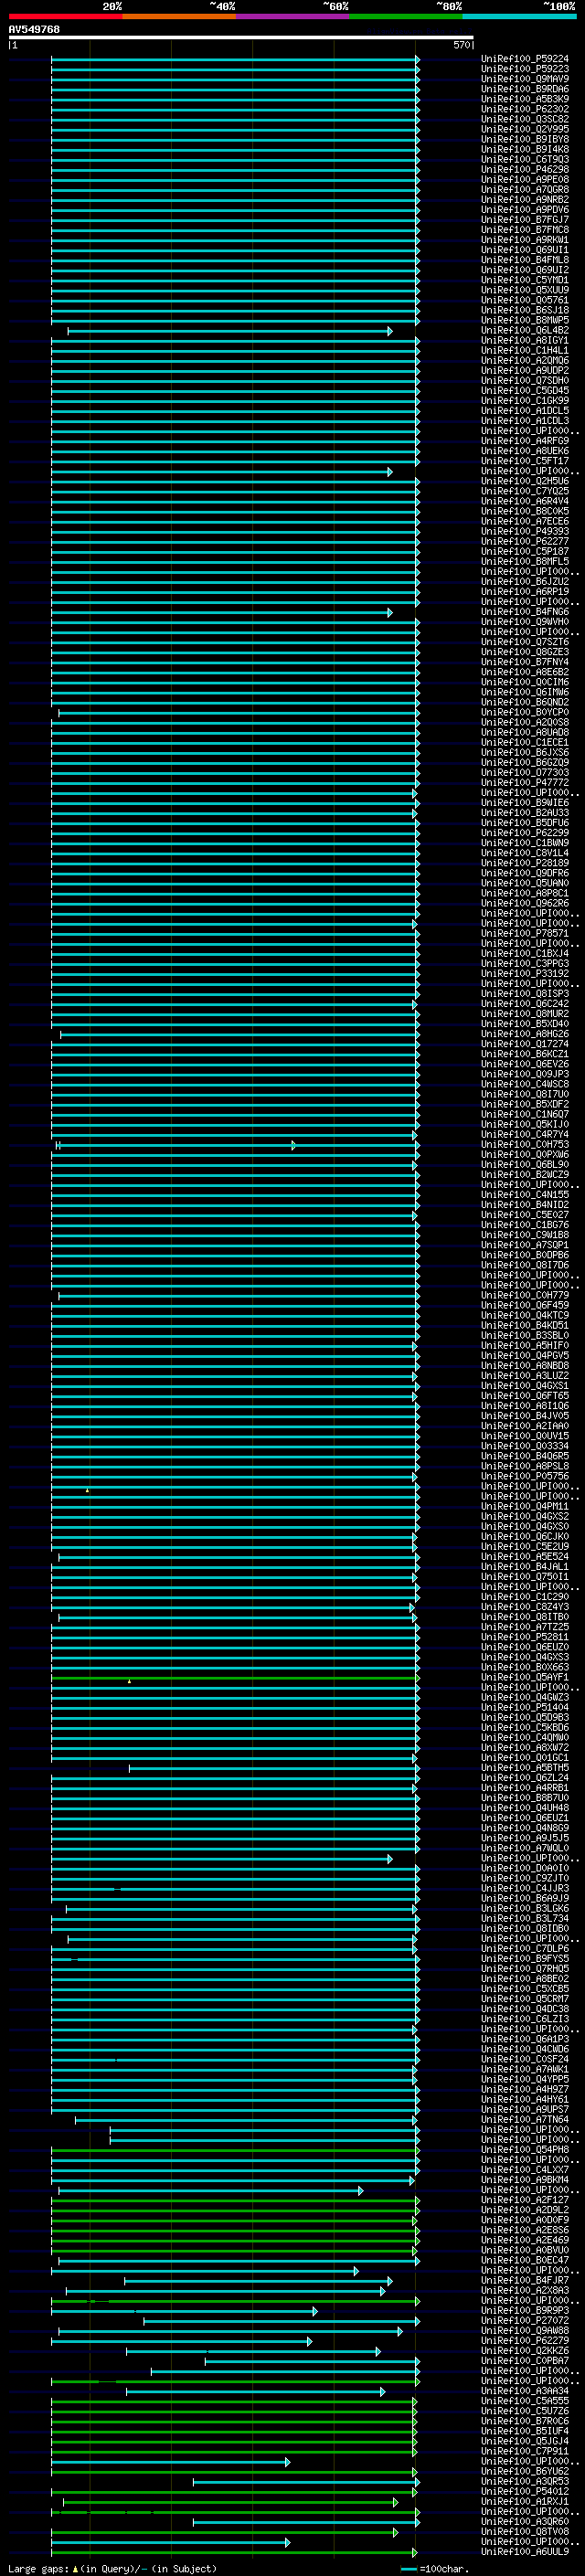Viewport: 585px width, 2576px height.
Task: Select hit label UniRef100_A0D0F9
Action: [525, 2219]
